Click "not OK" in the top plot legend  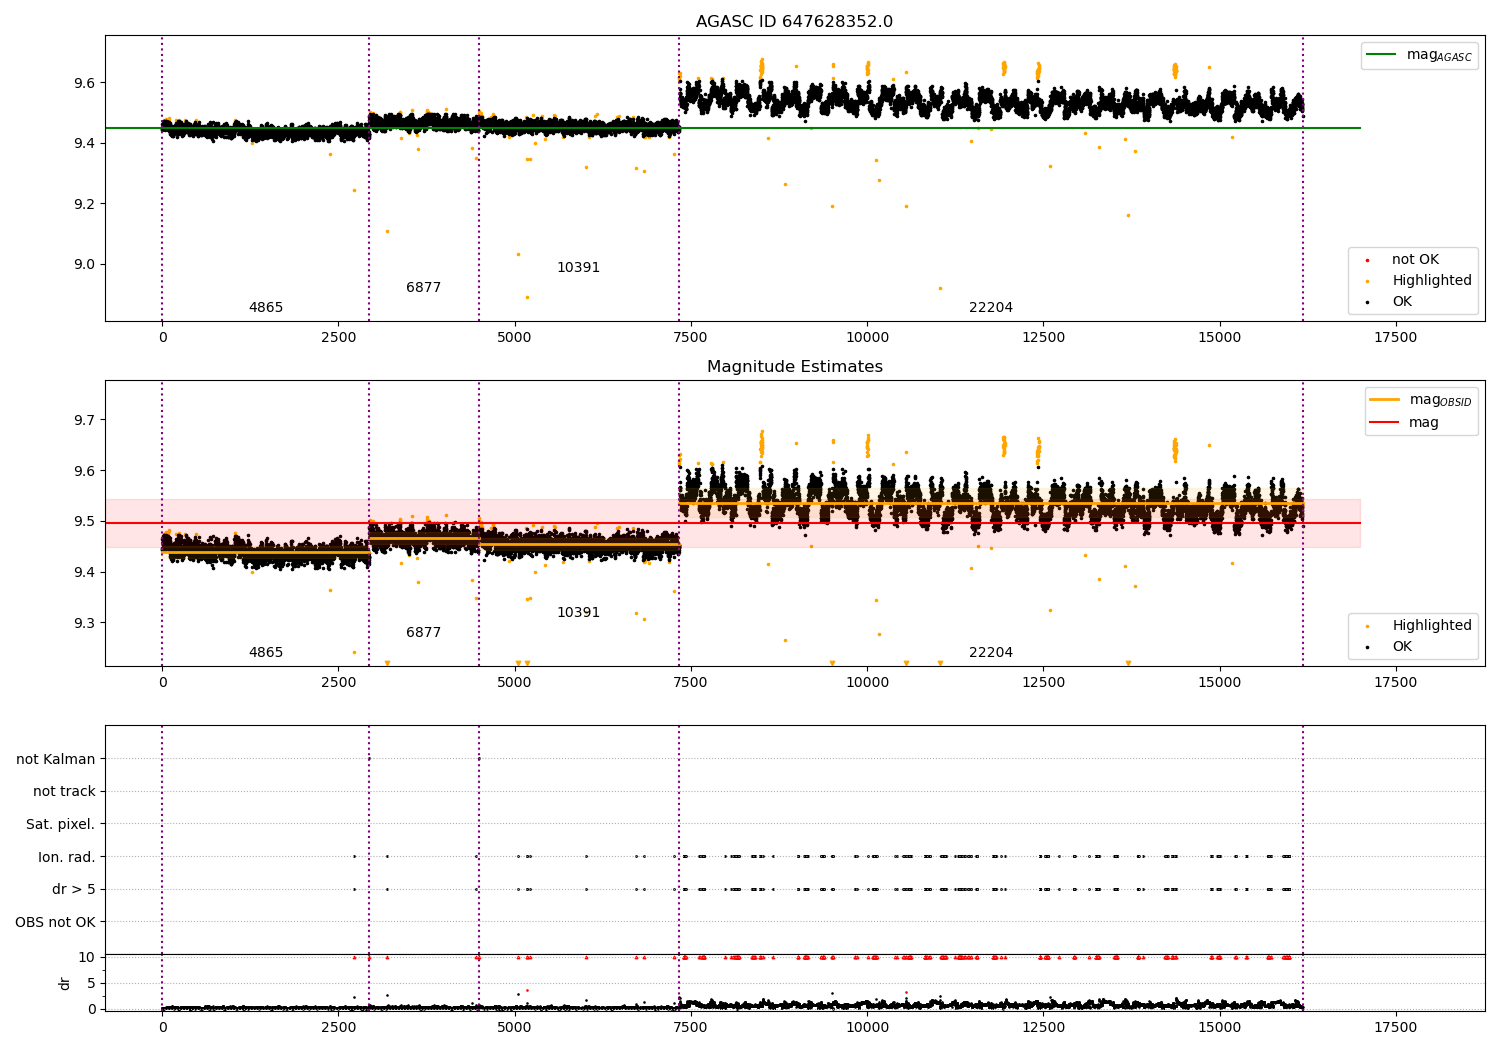pos(1415,260)
